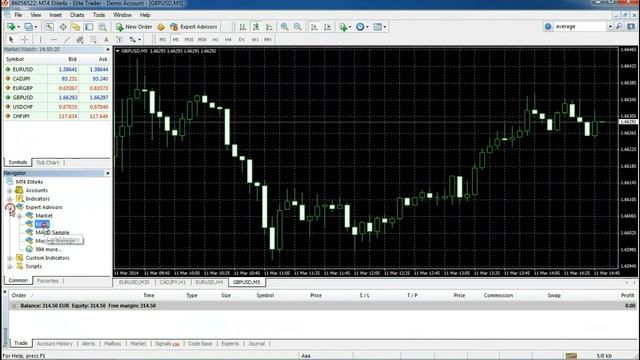Expand the Custom Indicators tree node
The width and height of the screenshot is (640, 360).
(x=9, y=258)
